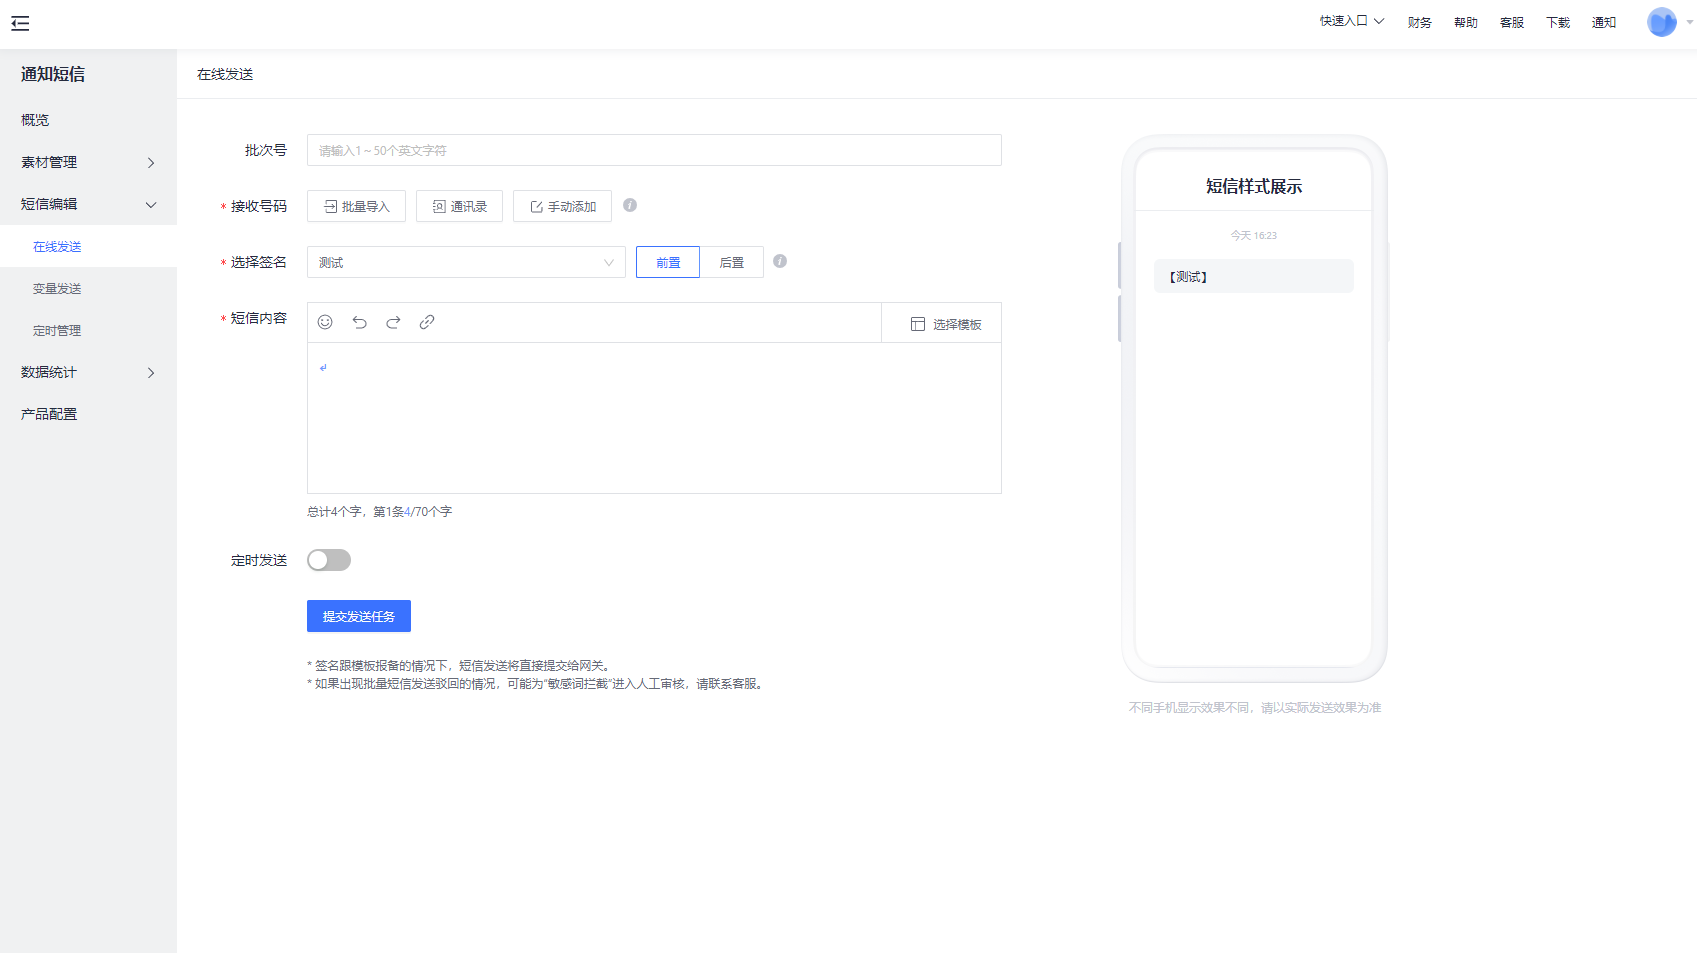1697x953 pixels.
Task: Click the character count text 总计4个字
Action: [x=334, y=511]
